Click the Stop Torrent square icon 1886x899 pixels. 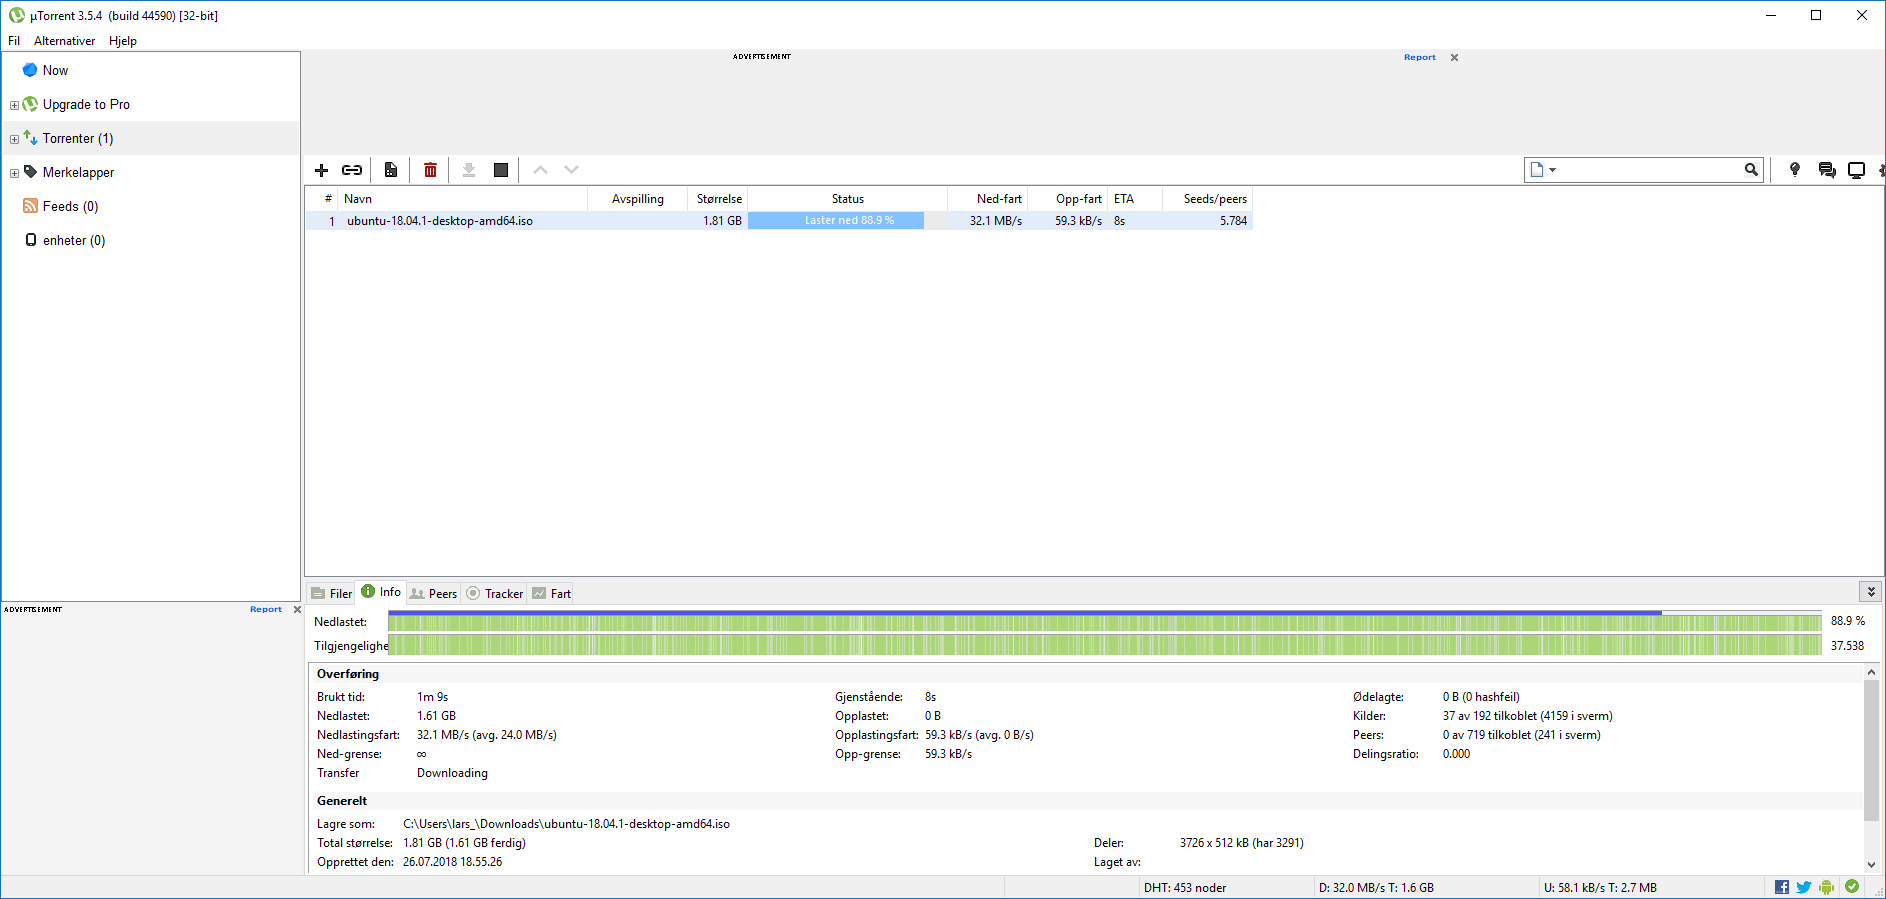[501, 170]
